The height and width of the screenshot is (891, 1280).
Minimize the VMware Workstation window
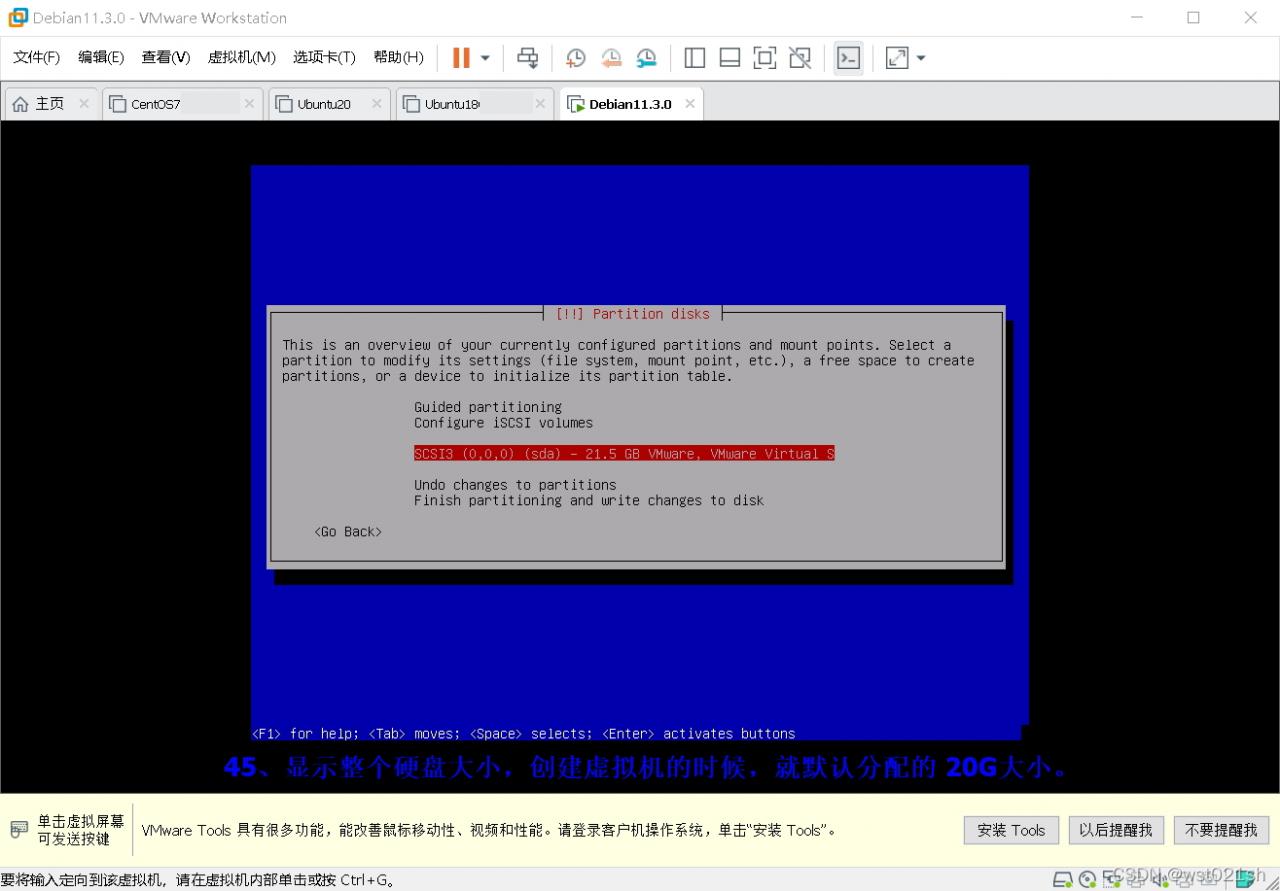[x=1138, y=17]
